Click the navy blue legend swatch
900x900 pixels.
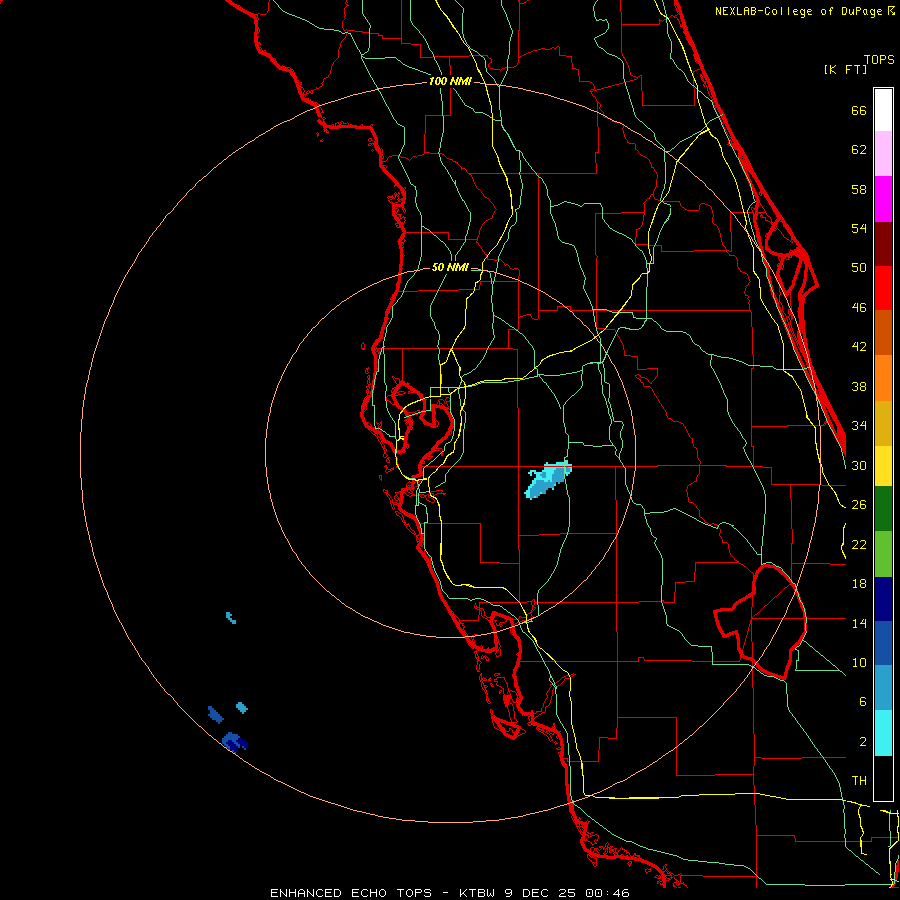click(x=883, y=599)
